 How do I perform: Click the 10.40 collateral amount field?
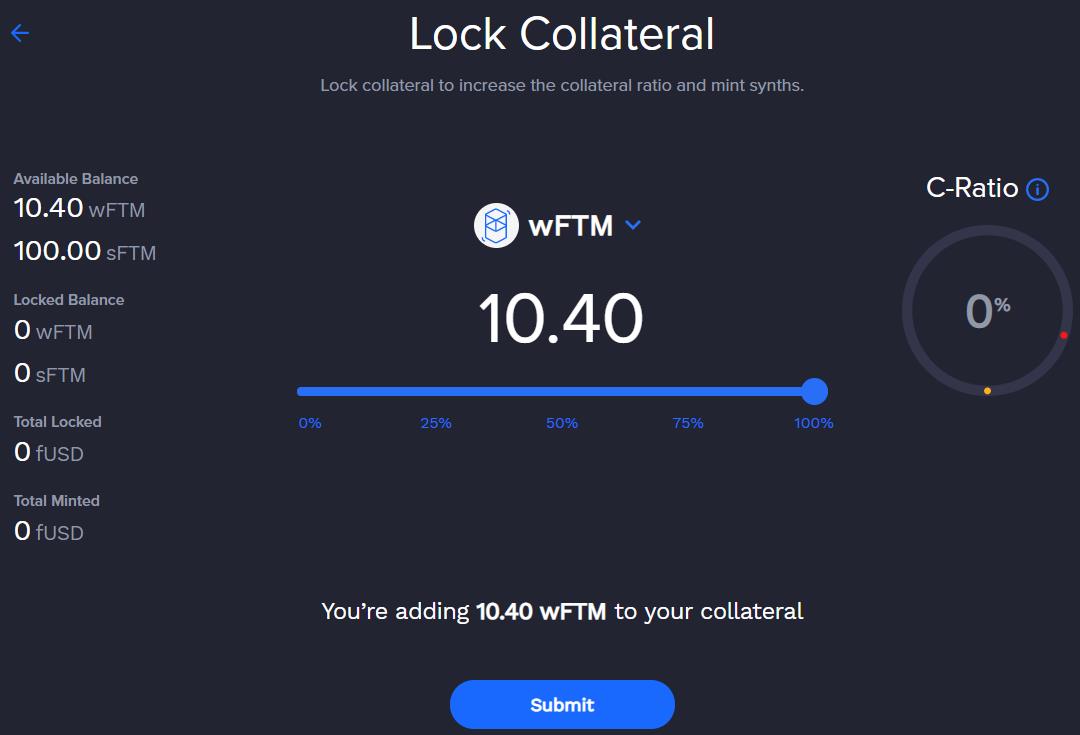561,319
